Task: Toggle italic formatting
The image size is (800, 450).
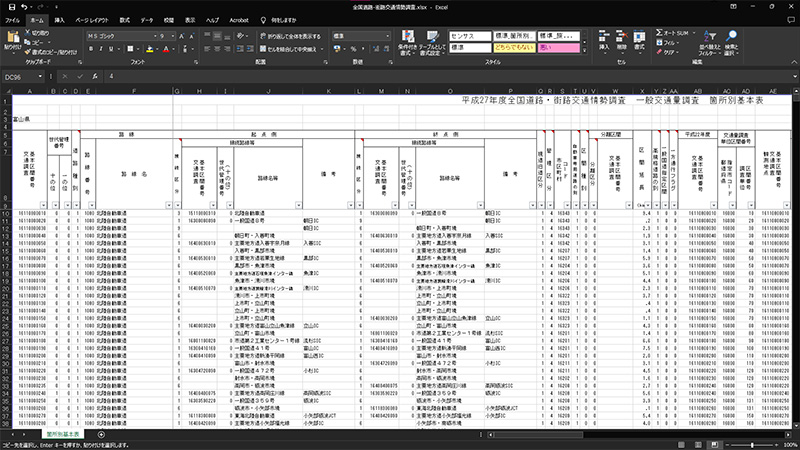Action: tap(101, 48)
